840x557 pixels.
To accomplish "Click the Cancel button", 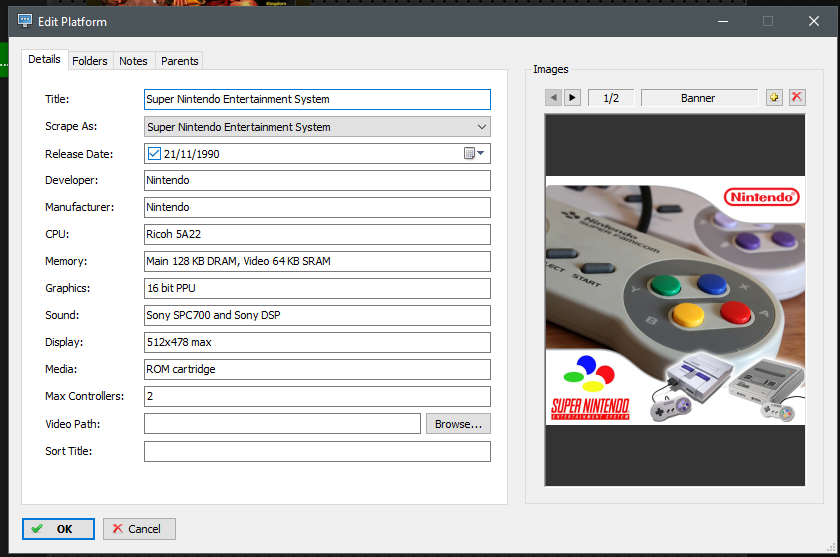I will [139, 529].
